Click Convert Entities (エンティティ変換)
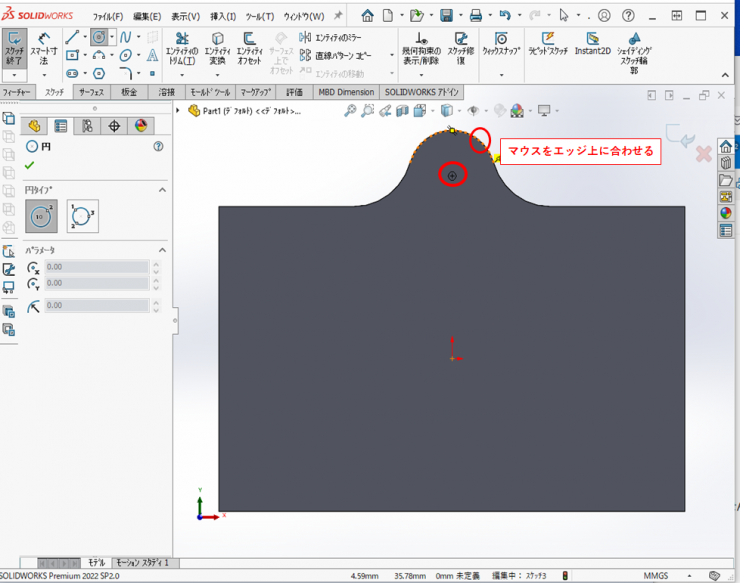Viewport: 740px width, 583px height. (x=217, y=49)
